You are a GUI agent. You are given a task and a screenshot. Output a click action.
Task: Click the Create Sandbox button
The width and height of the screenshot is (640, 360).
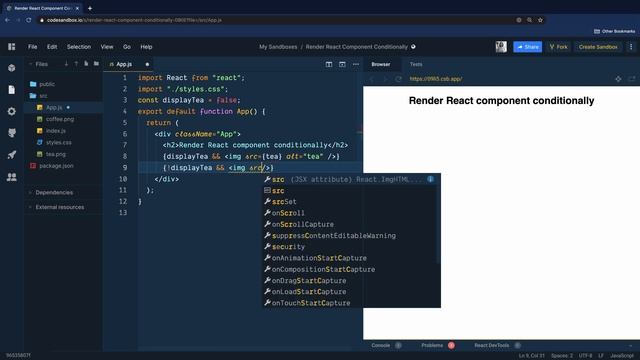point(598,47)
